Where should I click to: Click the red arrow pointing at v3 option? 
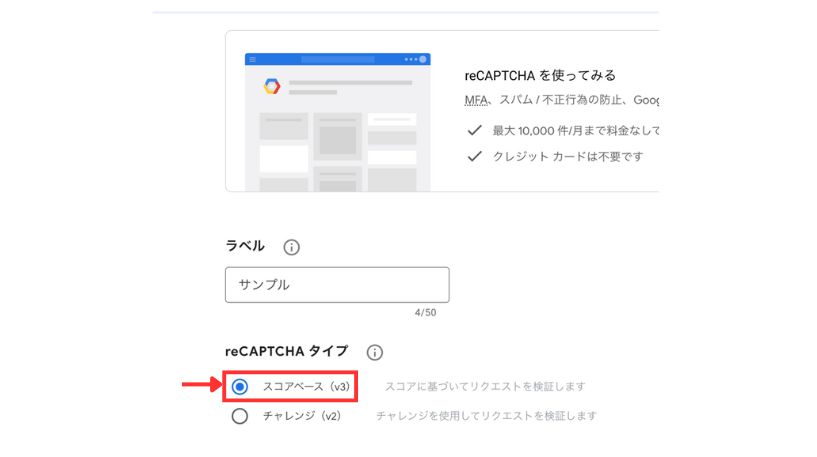tap(202, 385)
